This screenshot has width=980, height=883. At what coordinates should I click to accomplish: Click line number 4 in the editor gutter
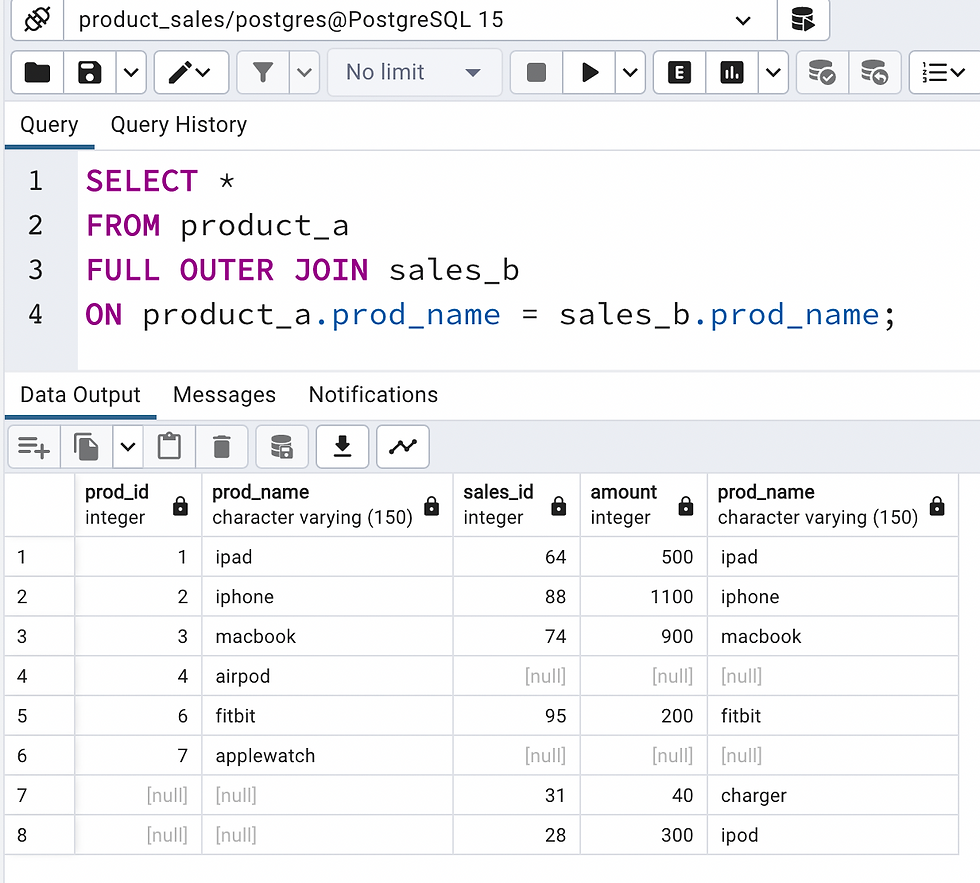coord(35,314)
